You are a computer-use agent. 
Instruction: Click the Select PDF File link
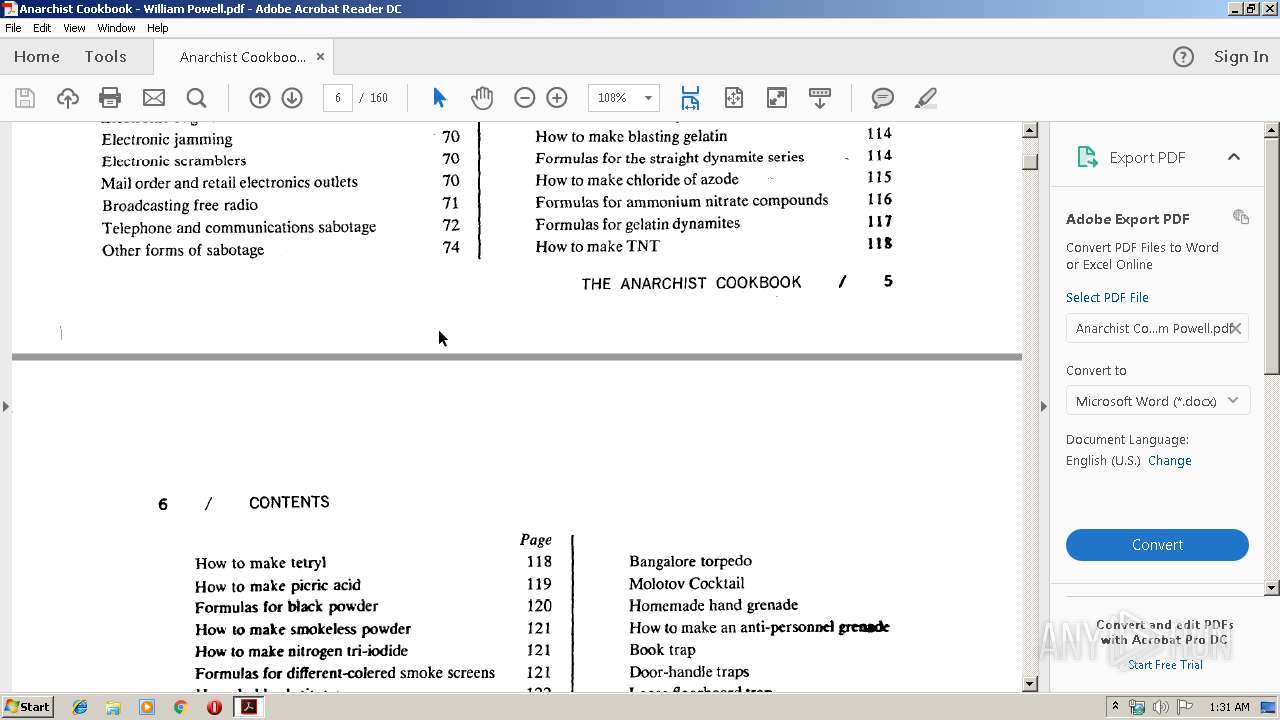[1107, 297]
